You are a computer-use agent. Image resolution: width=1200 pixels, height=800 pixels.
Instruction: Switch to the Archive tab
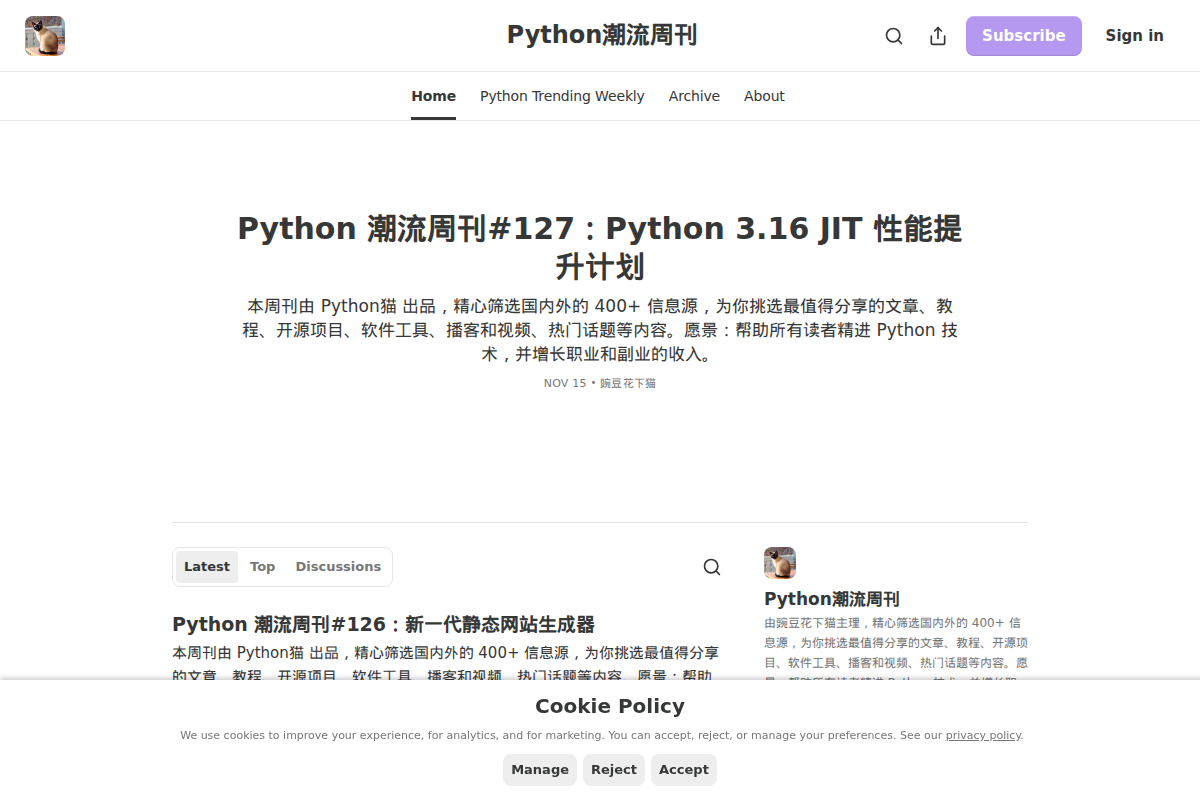[x=694, y=95]
